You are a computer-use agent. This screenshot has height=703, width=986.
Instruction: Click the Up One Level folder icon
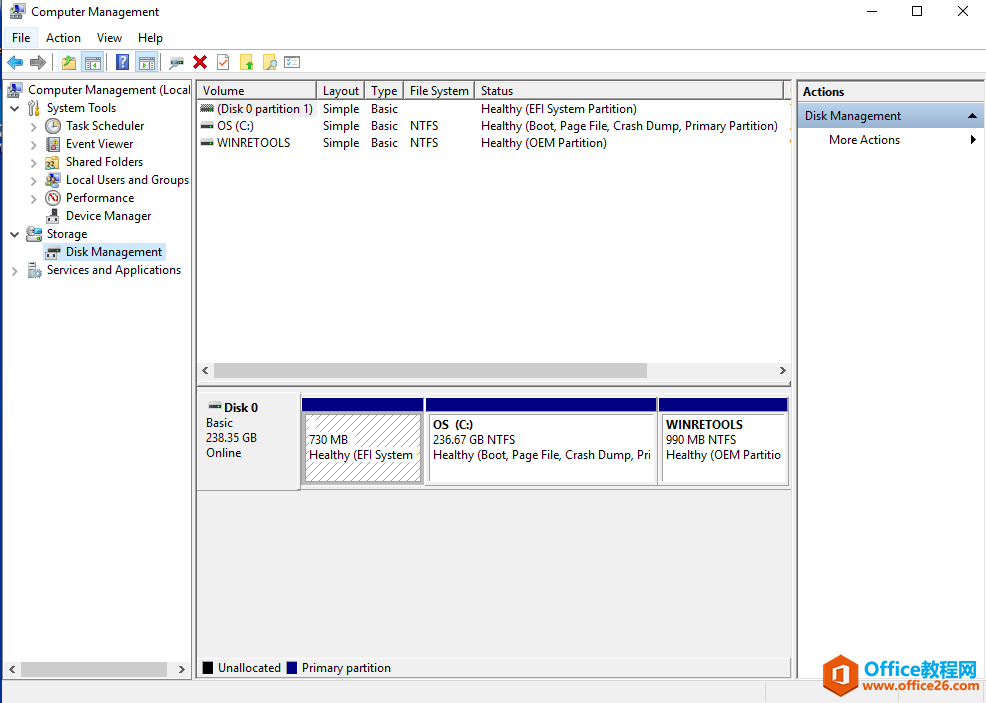pos(68,63)
